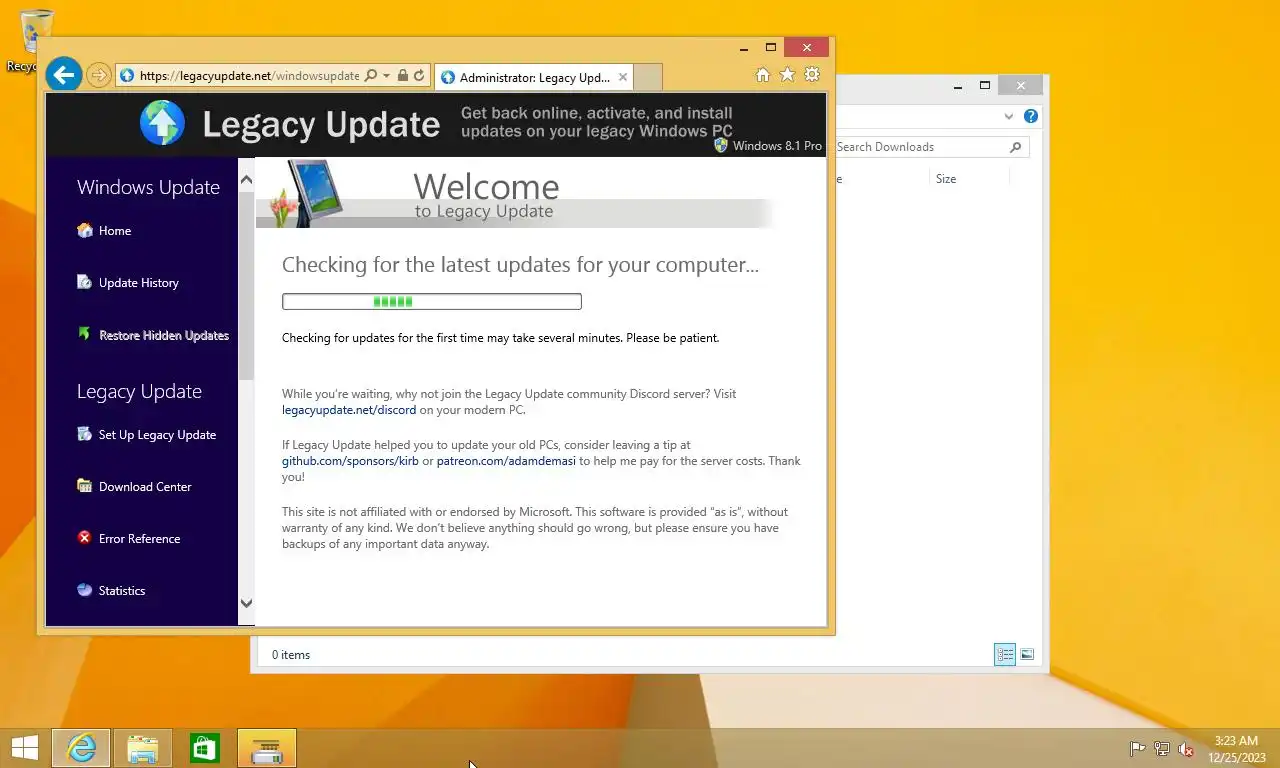Click the Download Center icon
Viewport: 1280px width, 768px height.
click(85, 486)
